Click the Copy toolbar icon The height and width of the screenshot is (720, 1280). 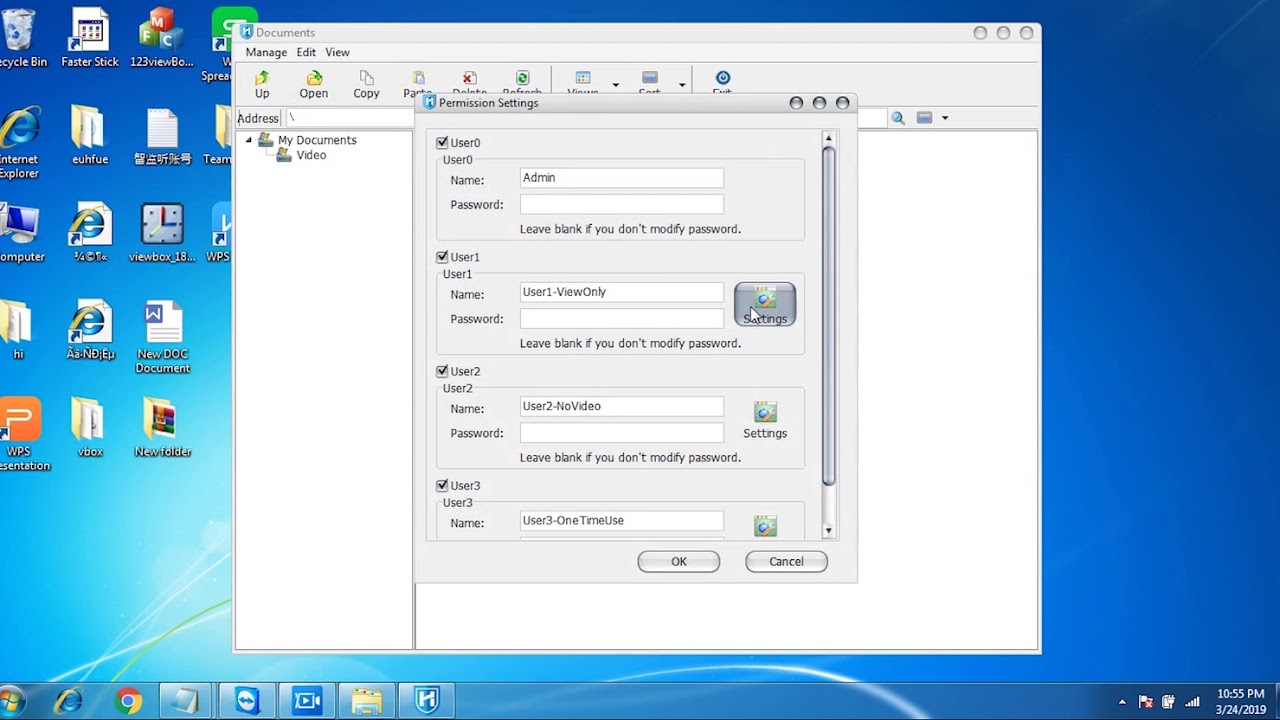point(366,85)
